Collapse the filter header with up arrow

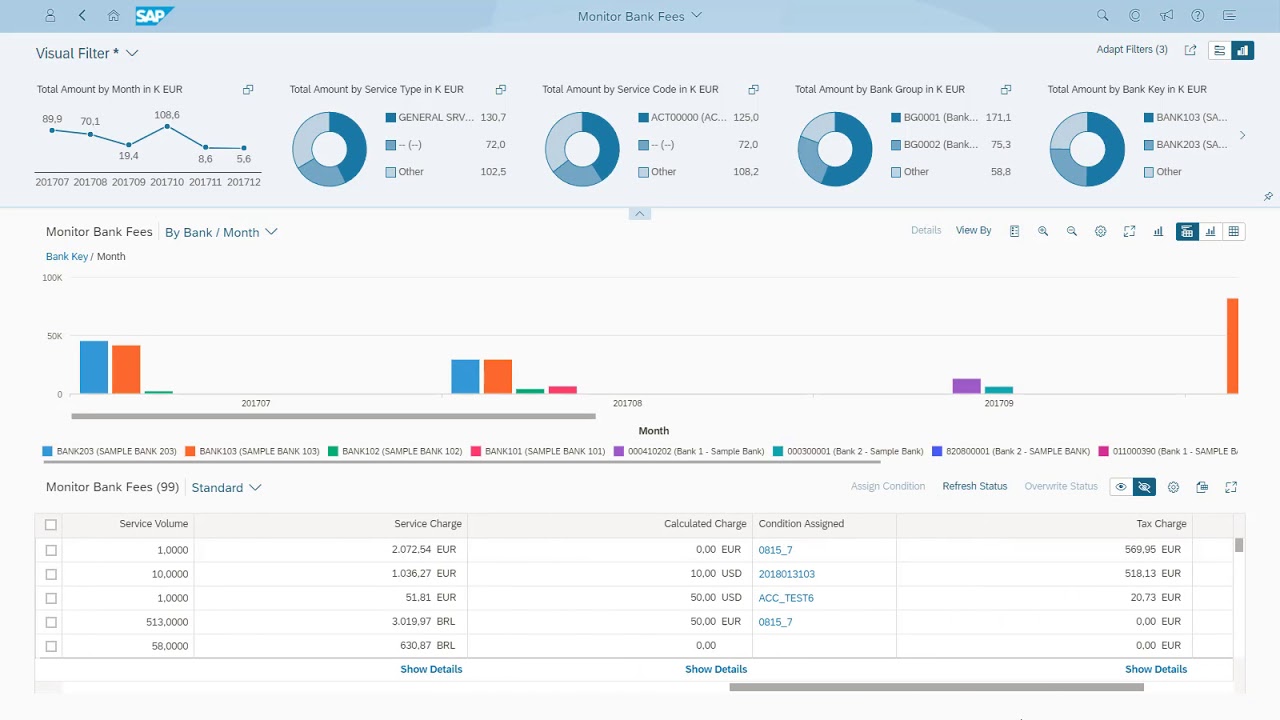(640, 214)
